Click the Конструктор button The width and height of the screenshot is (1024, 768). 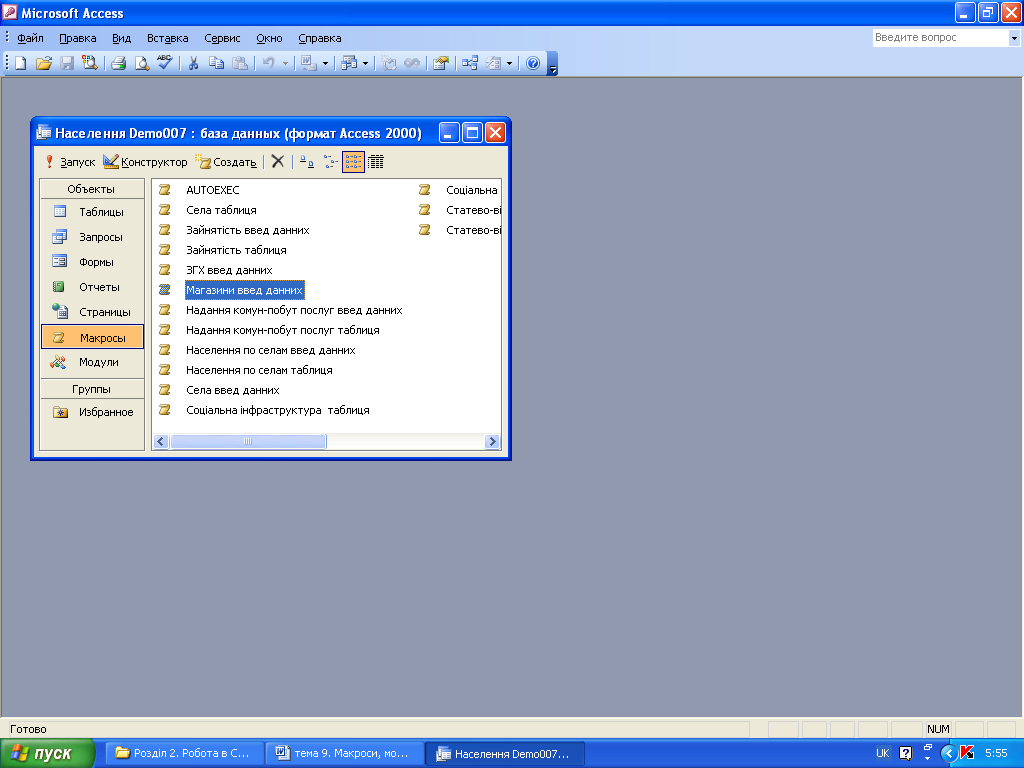point(145,161)
